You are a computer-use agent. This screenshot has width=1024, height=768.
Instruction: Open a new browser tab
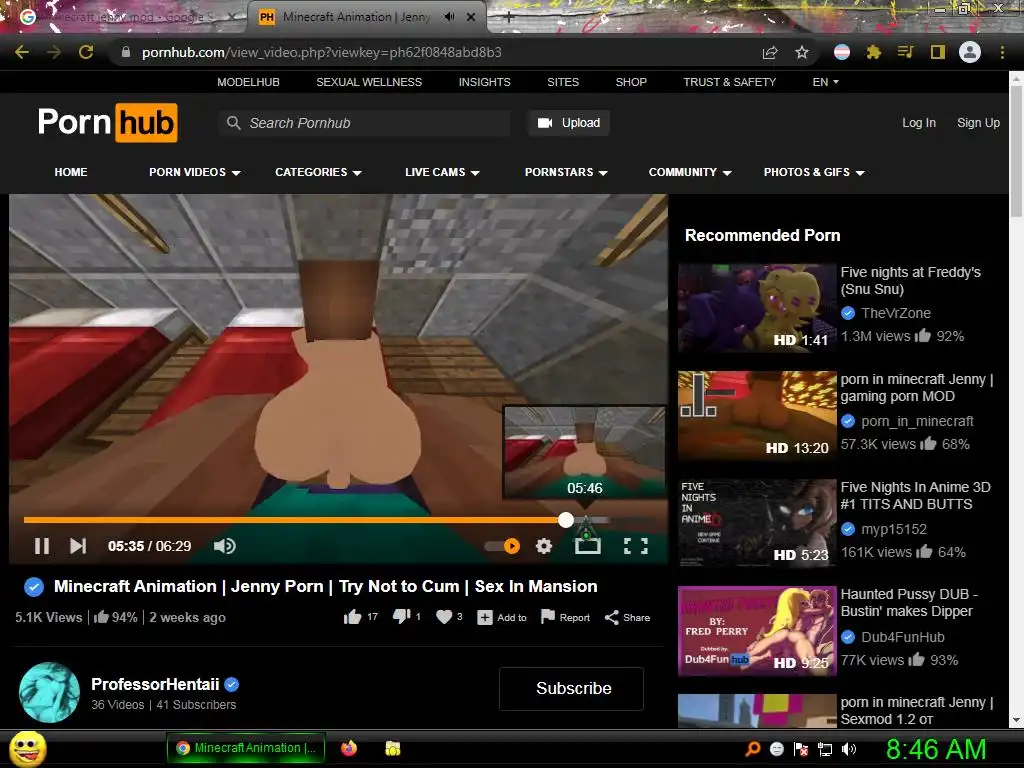(509, 18)
